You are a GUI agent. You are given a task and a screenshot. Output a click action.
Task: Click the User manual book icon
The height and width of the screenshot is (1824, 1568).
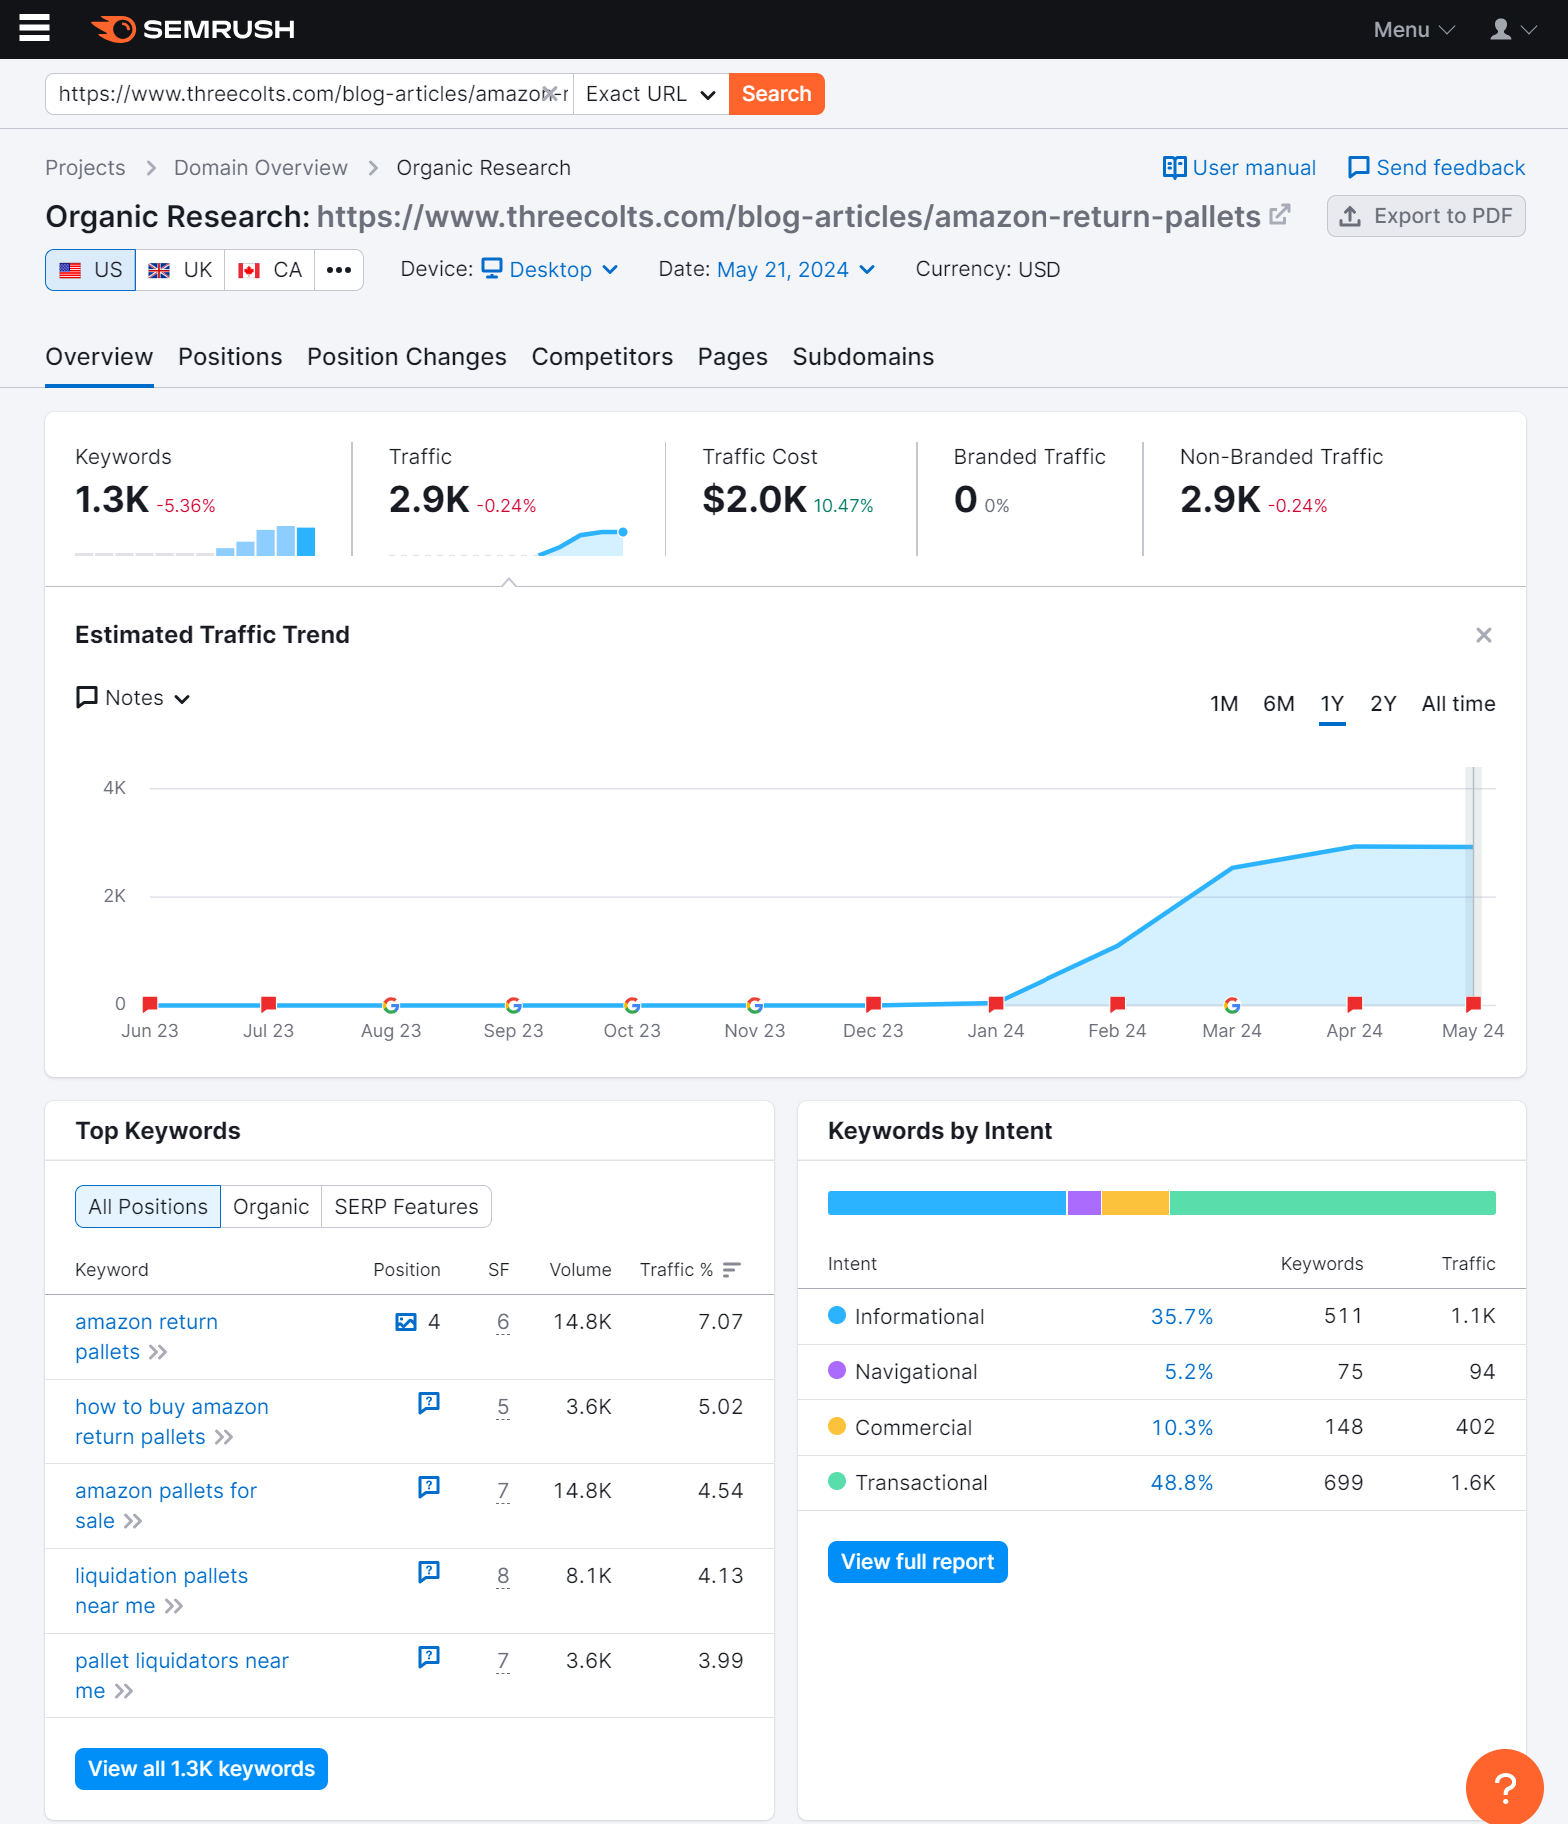pos(1174,167)
